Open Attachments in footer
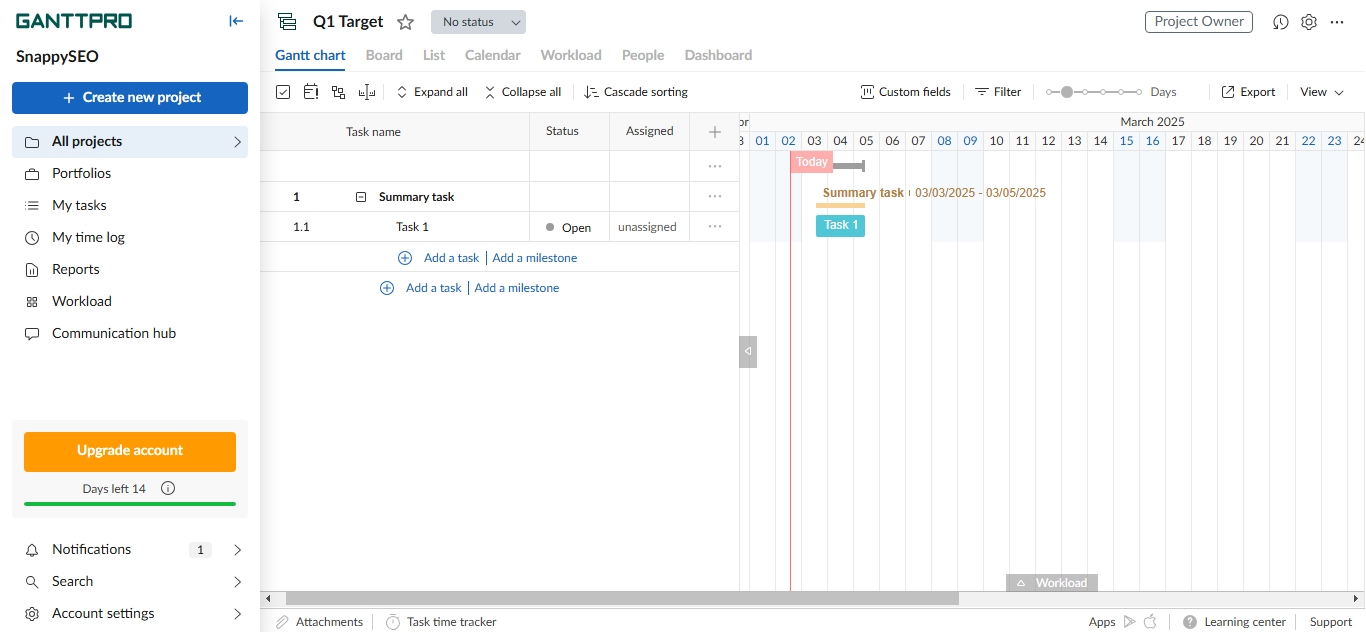 click(320, 622)
